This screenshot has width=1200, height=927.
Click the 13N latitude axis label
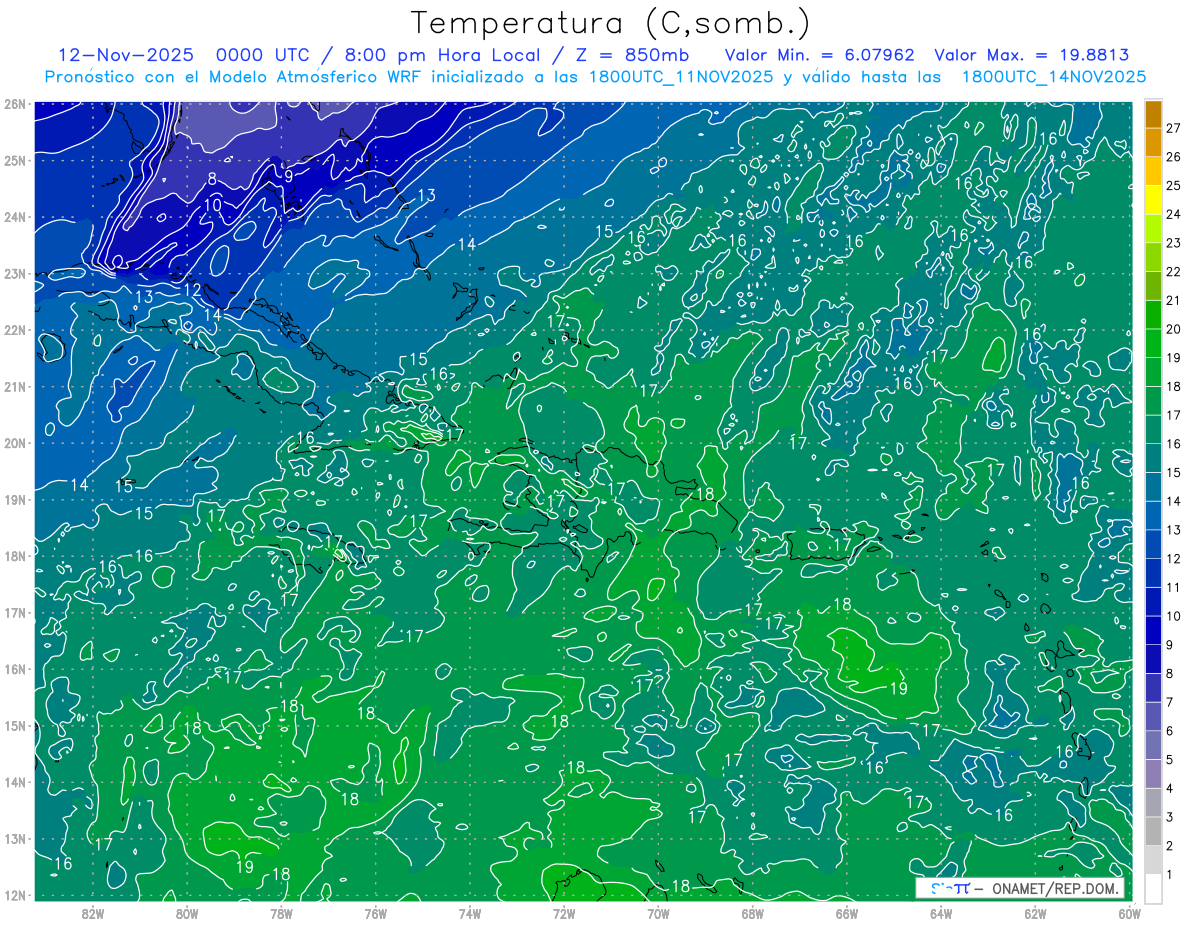(15, 838)
